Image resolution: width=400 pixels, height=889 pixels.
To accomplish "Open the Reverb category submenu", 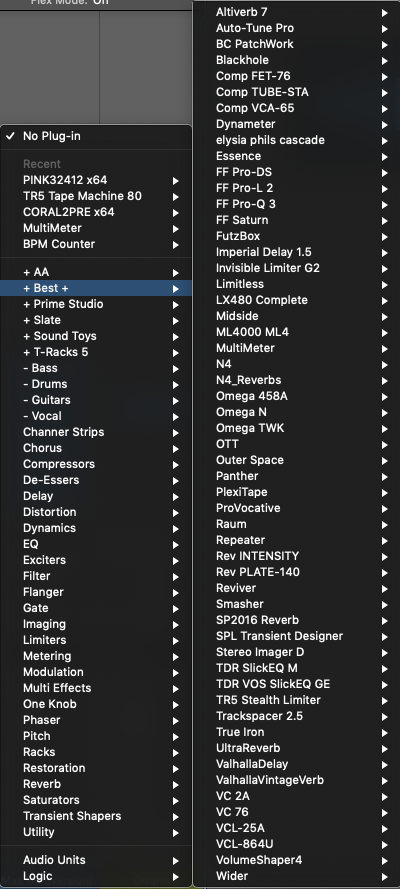I will (x=96, y=784).
